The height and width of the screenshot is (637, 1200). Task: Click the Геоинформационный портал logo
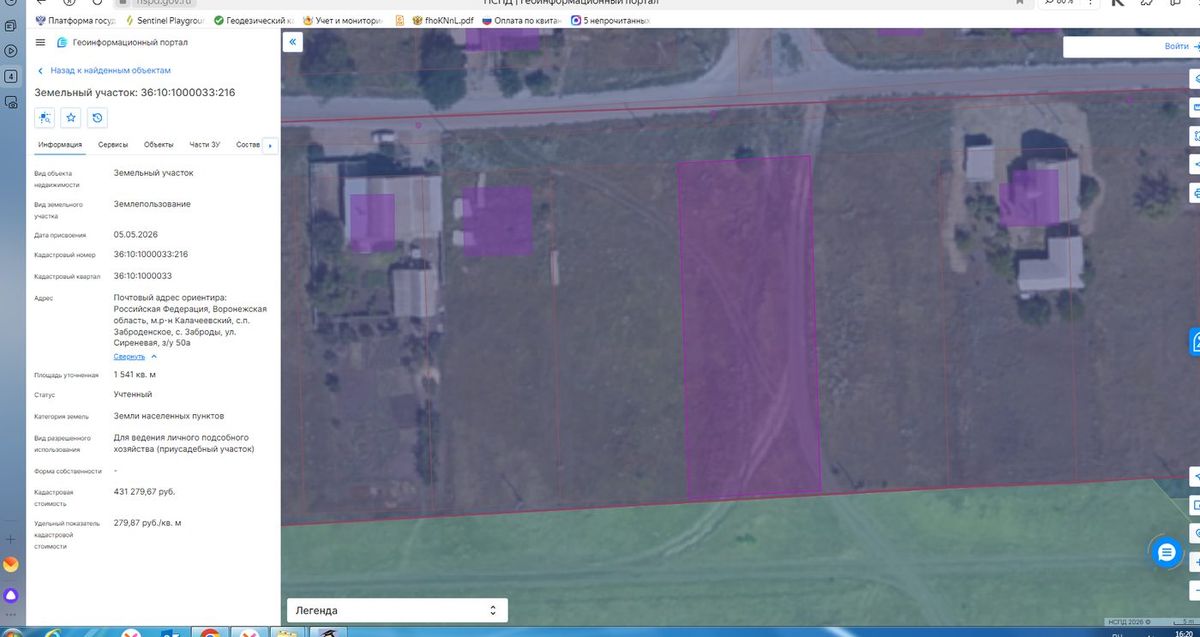coord(122,42)
